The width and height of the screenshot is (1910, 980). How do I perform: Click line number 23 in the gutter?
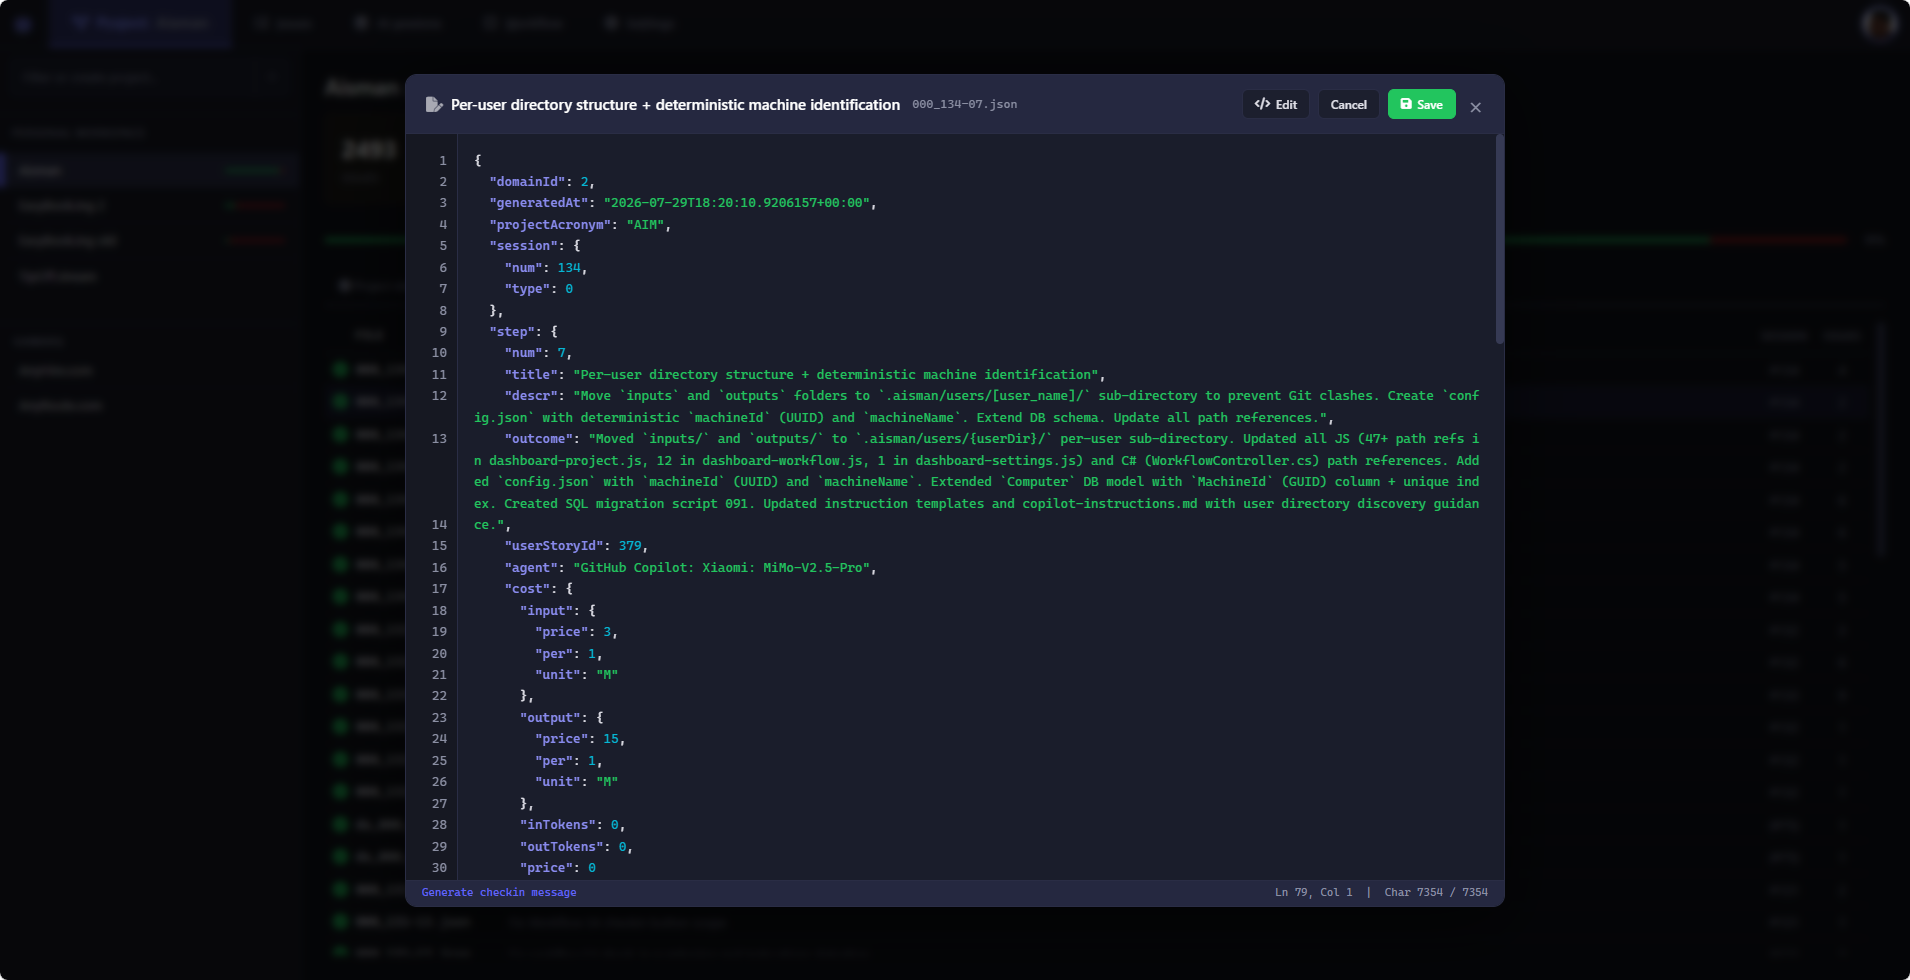pos(439,718)
